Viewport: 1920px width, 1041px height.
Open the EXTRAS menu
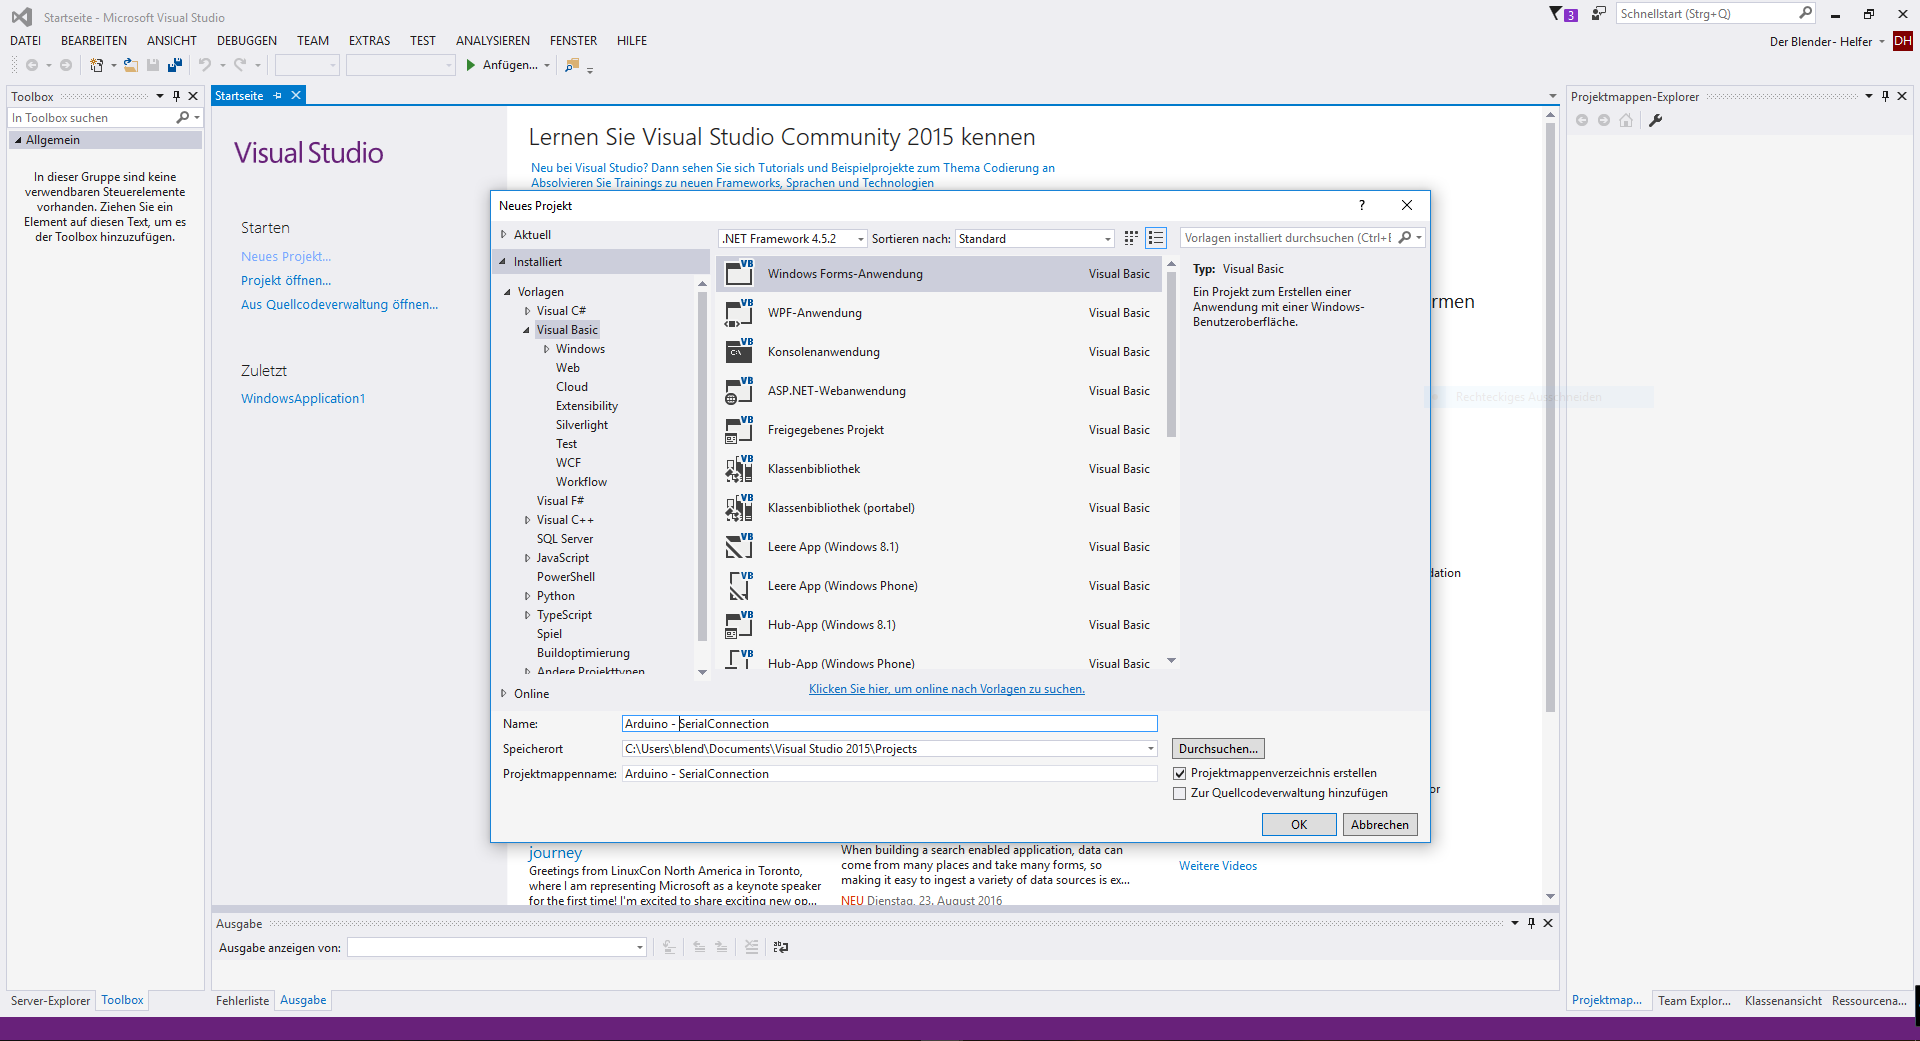368,40
